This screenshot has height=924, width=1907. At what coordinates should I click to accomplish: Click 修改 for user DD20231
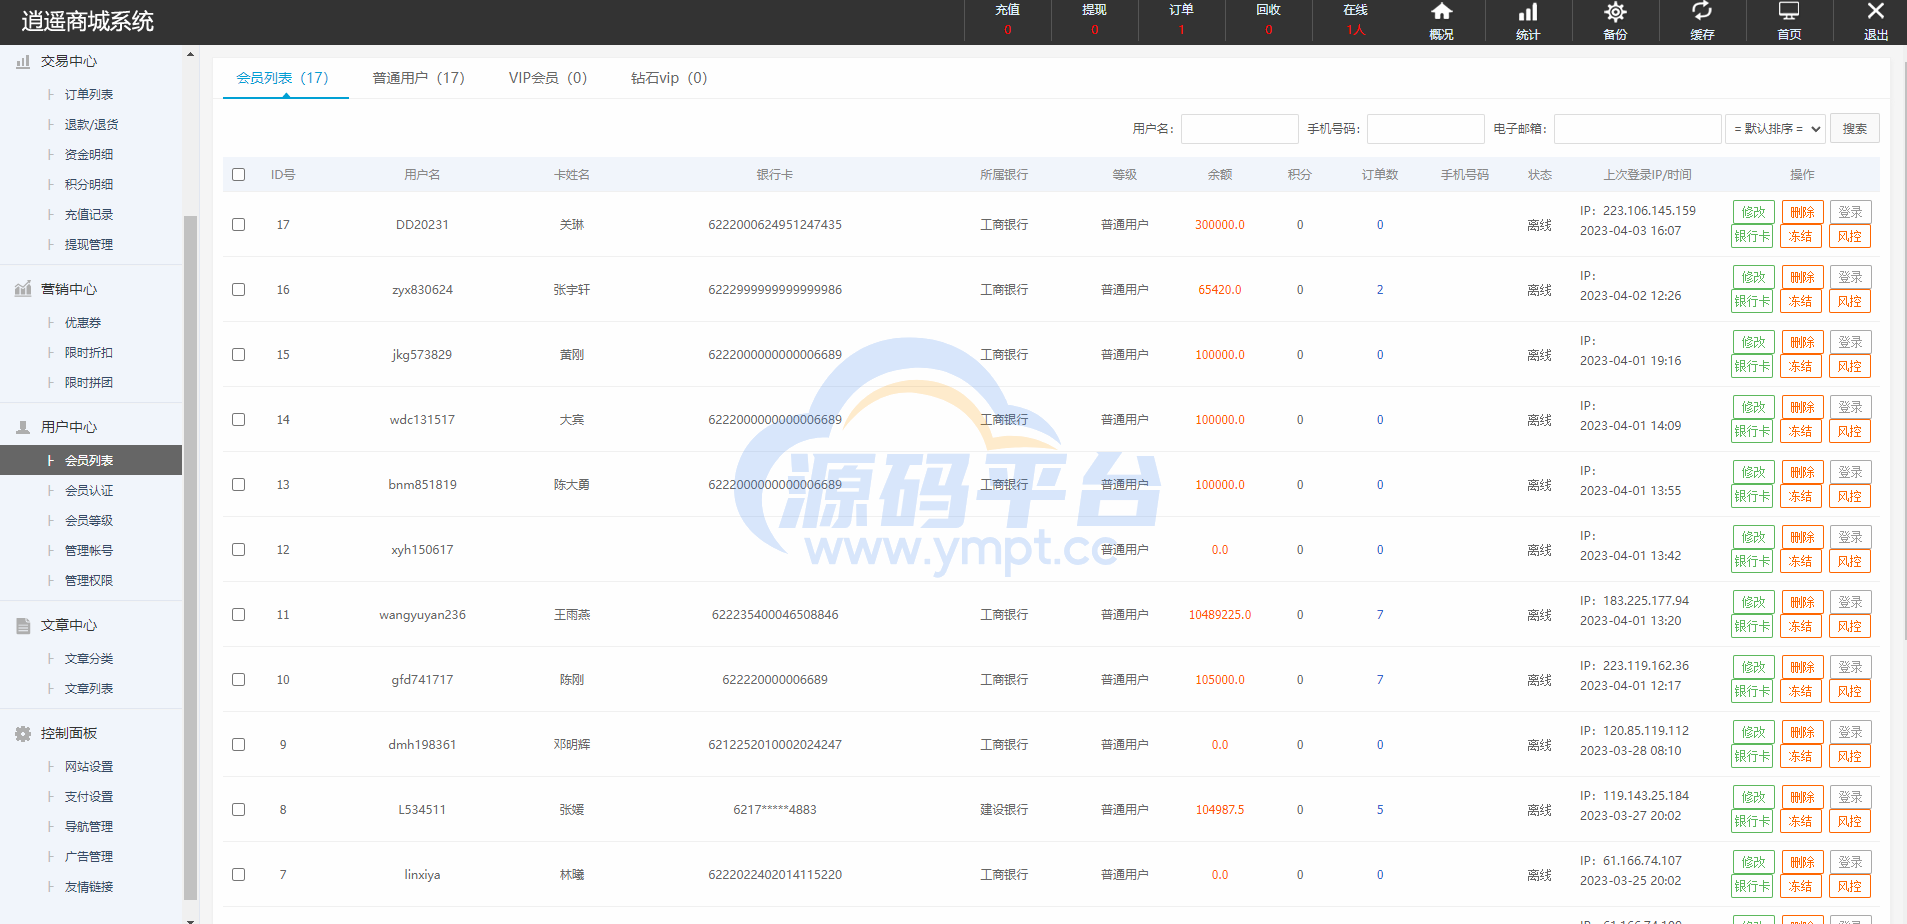(1753, 212)
